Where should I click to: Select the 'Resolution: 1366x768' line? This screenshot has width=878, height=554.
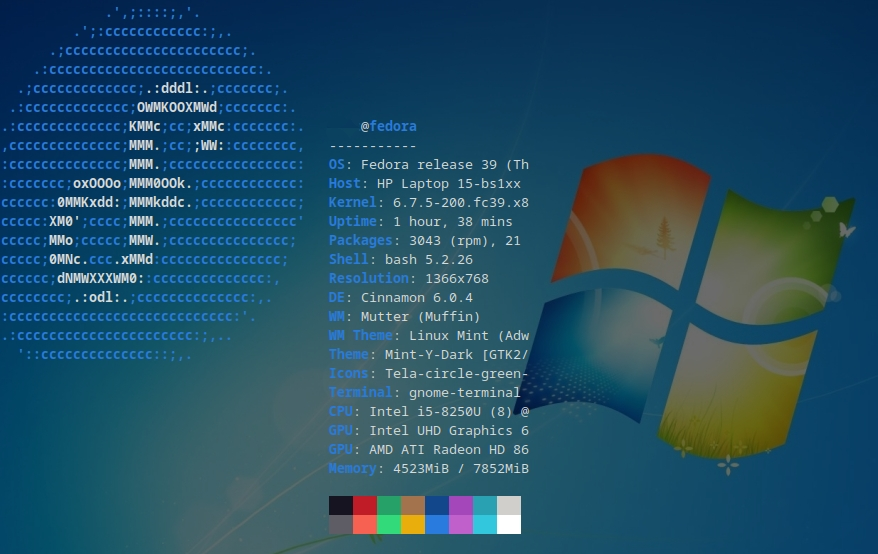409,279
